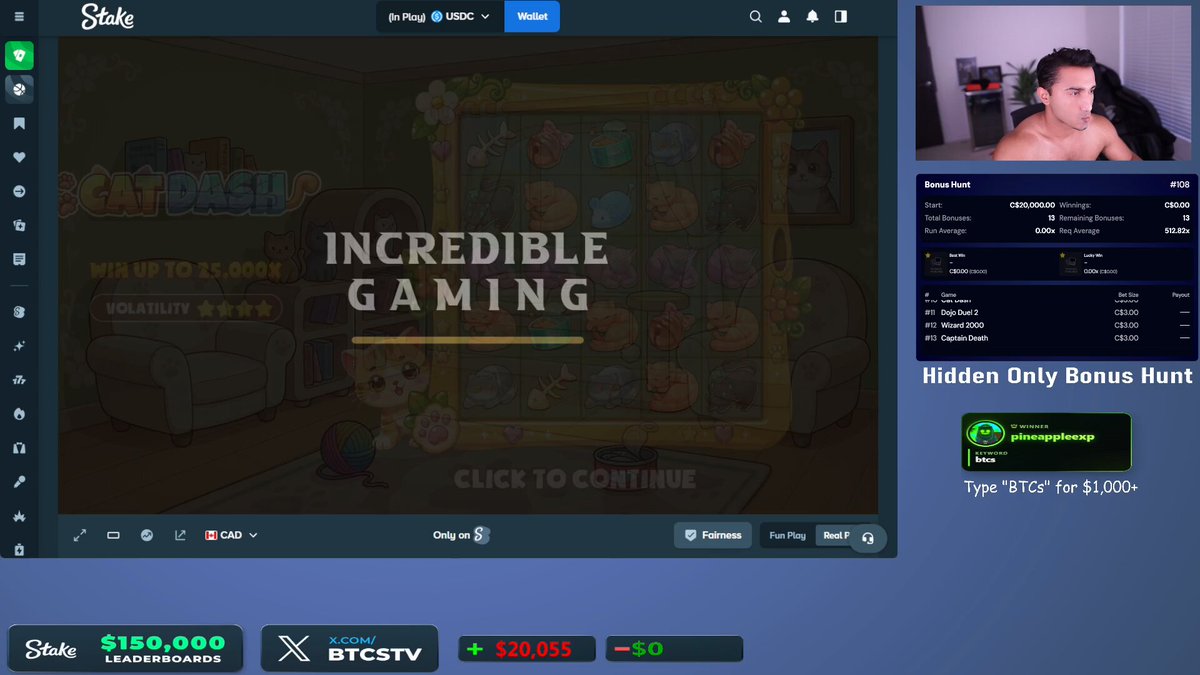
Task: Click the Click to Continue prompt
Action: coord(575,480)
